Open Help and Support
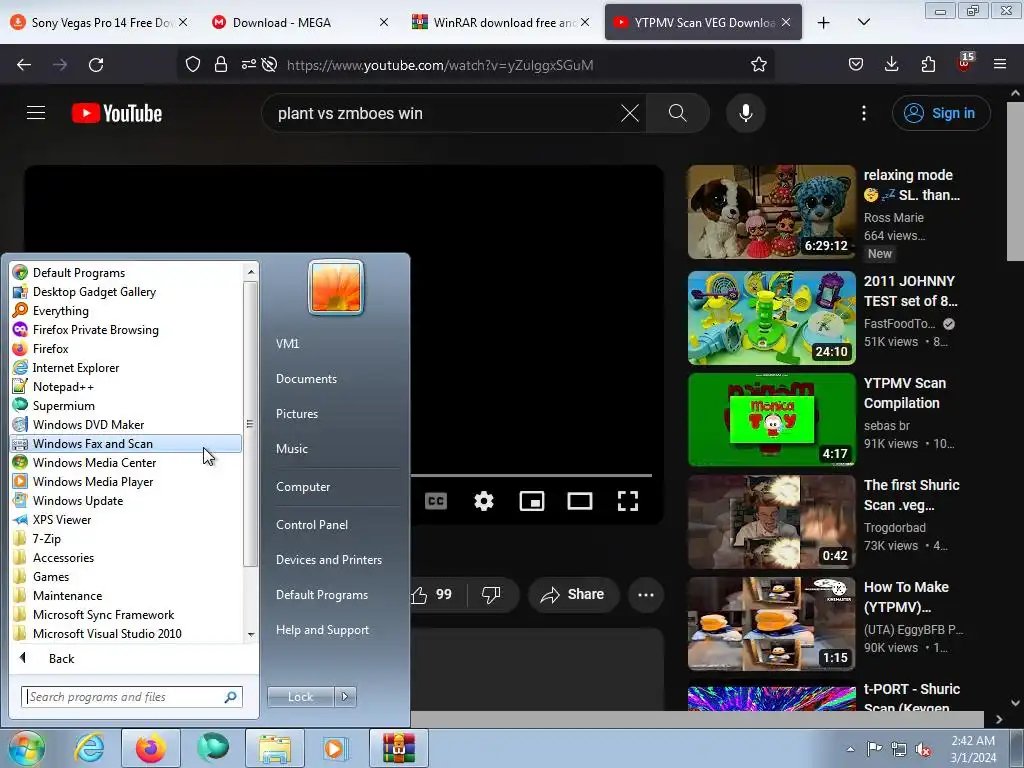The image size is (1024, 768). pyautogui.click(x=322, y=630)
